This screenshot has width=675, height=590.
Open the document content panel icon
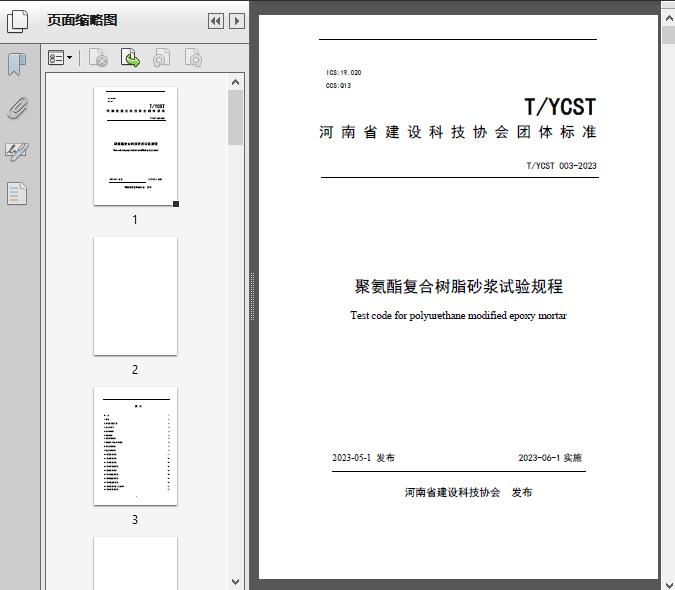(x=17, y=193)
